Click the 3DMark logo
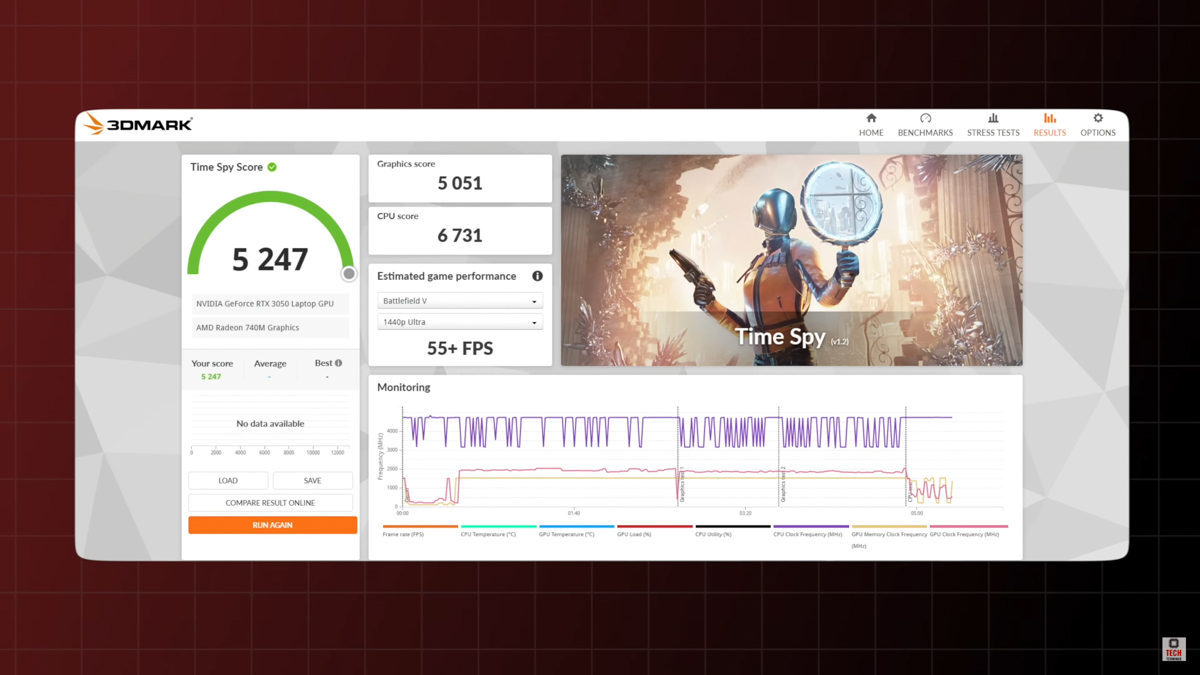The image size is (1200, 675). [138, 124]
